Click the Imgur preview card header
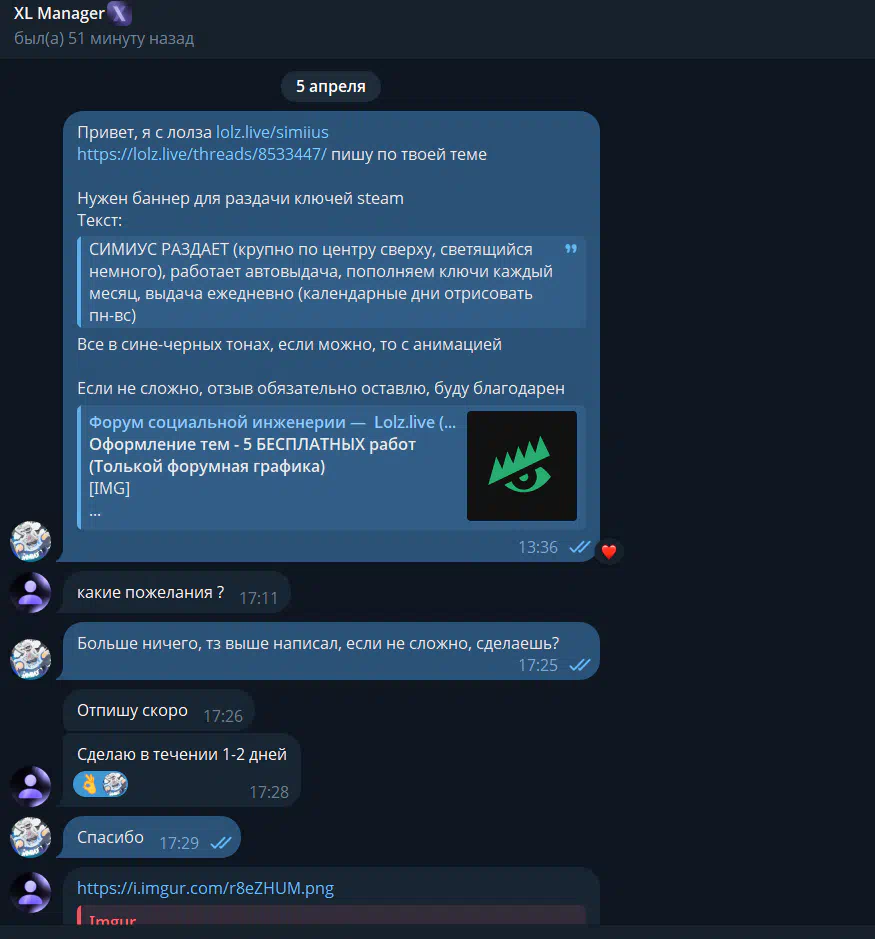 [x=113, y=918]
